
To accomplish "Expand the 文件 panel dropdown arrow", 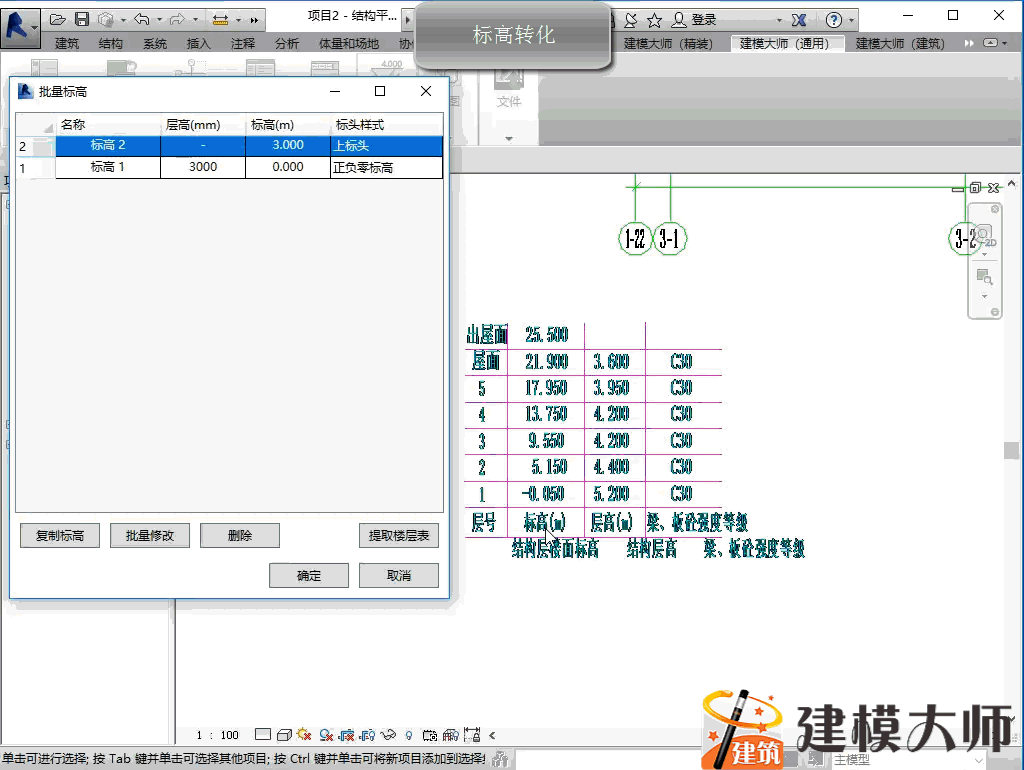I will pyautogui.click(x=509, y=138).
